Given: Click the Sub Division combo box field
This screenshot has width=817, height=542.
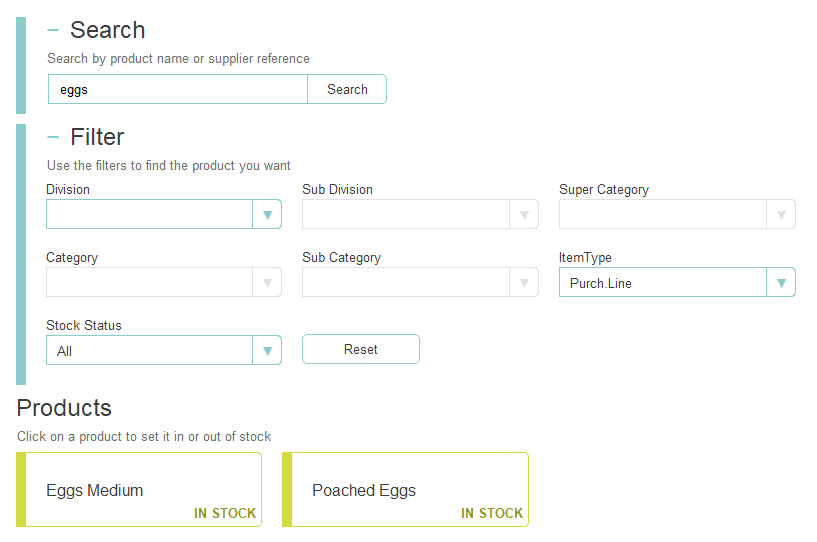Looking at the screenshot, I should click(x=406, y=215).
